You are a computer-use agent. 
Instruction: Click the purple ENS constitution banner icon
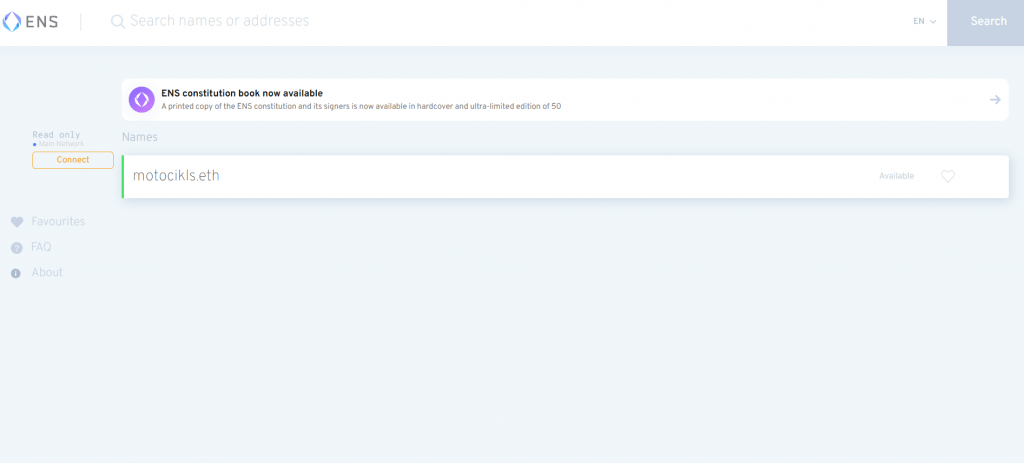[x=142, y=99]
